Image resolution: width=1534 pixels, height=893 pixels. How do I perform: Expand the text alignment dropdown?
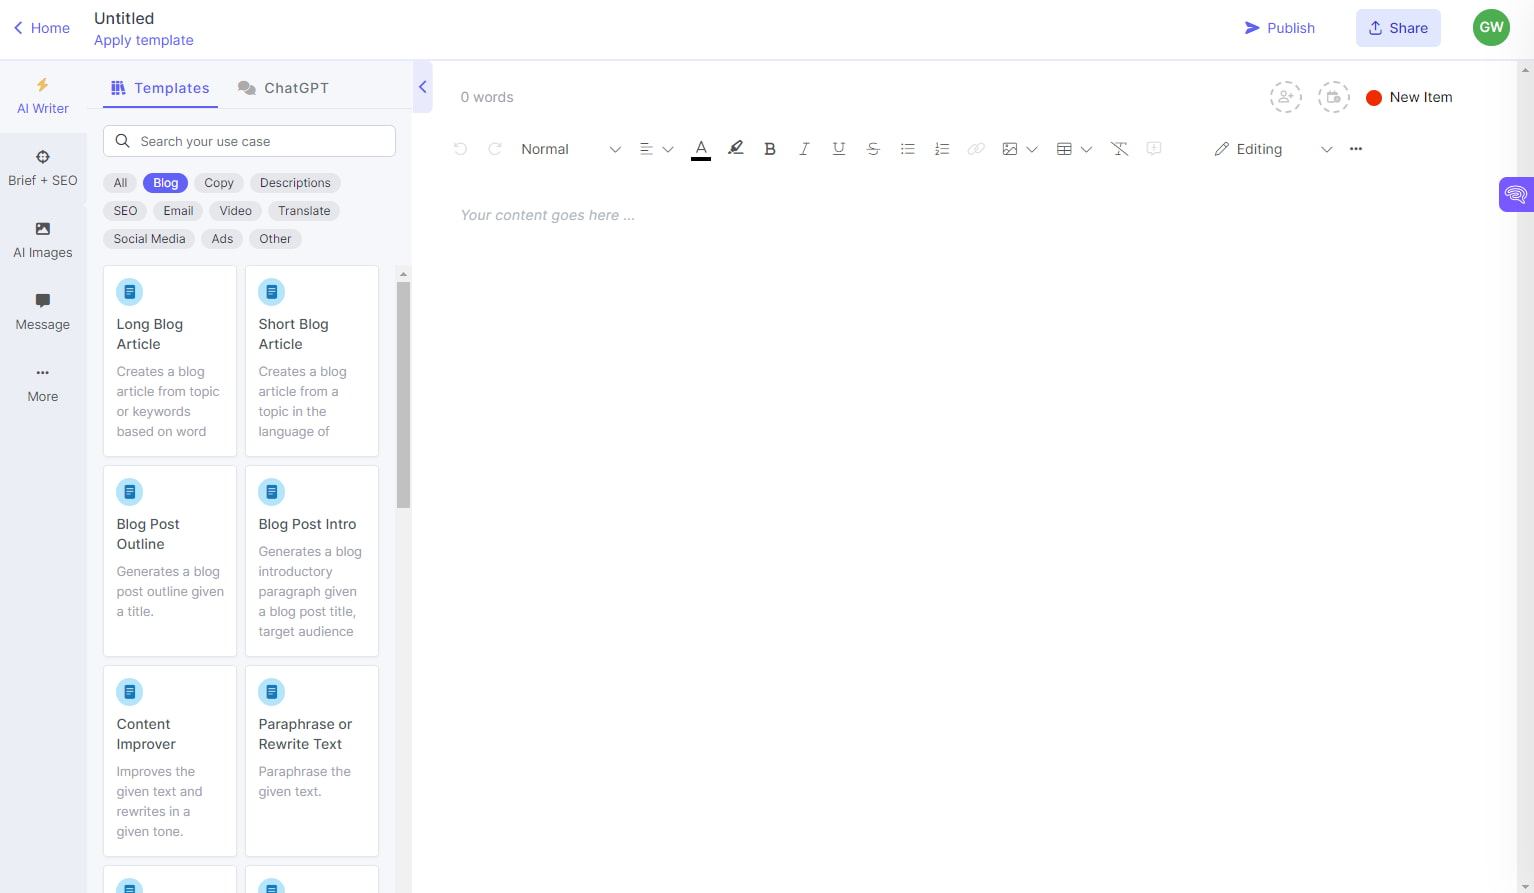[668, 148]
